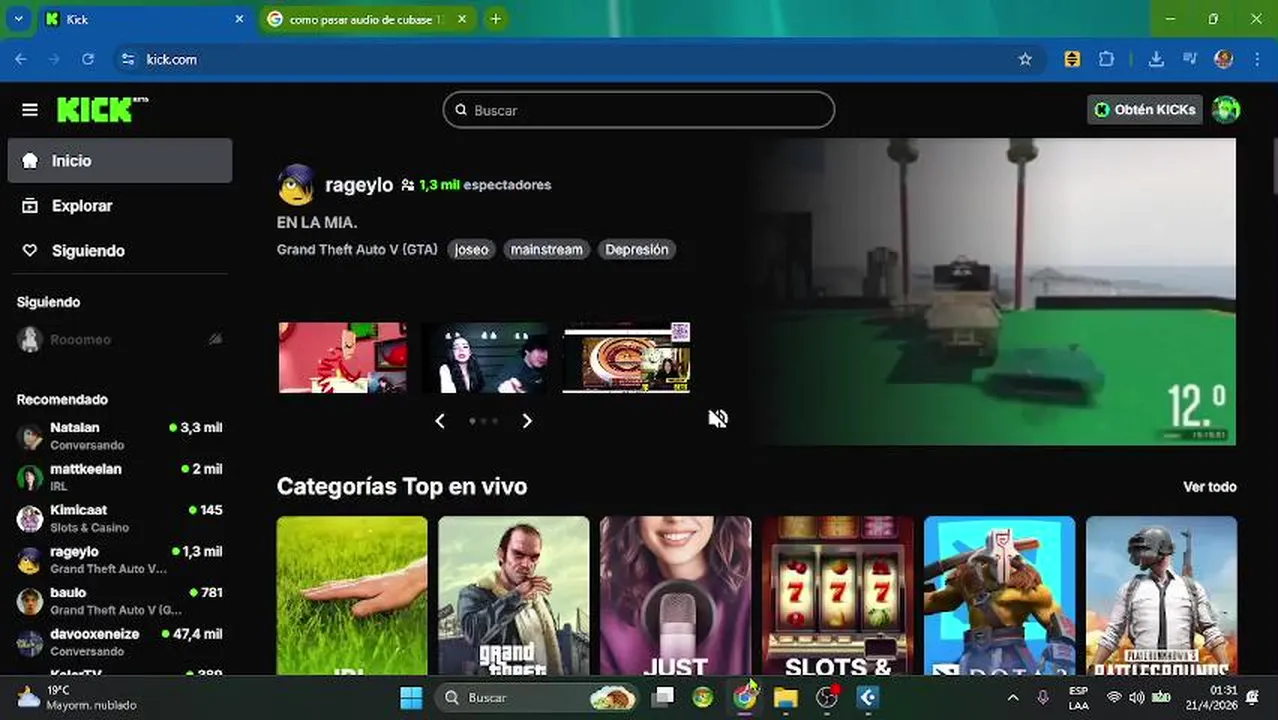
Task: Close the Kick tab
Action: click(239, 19)
